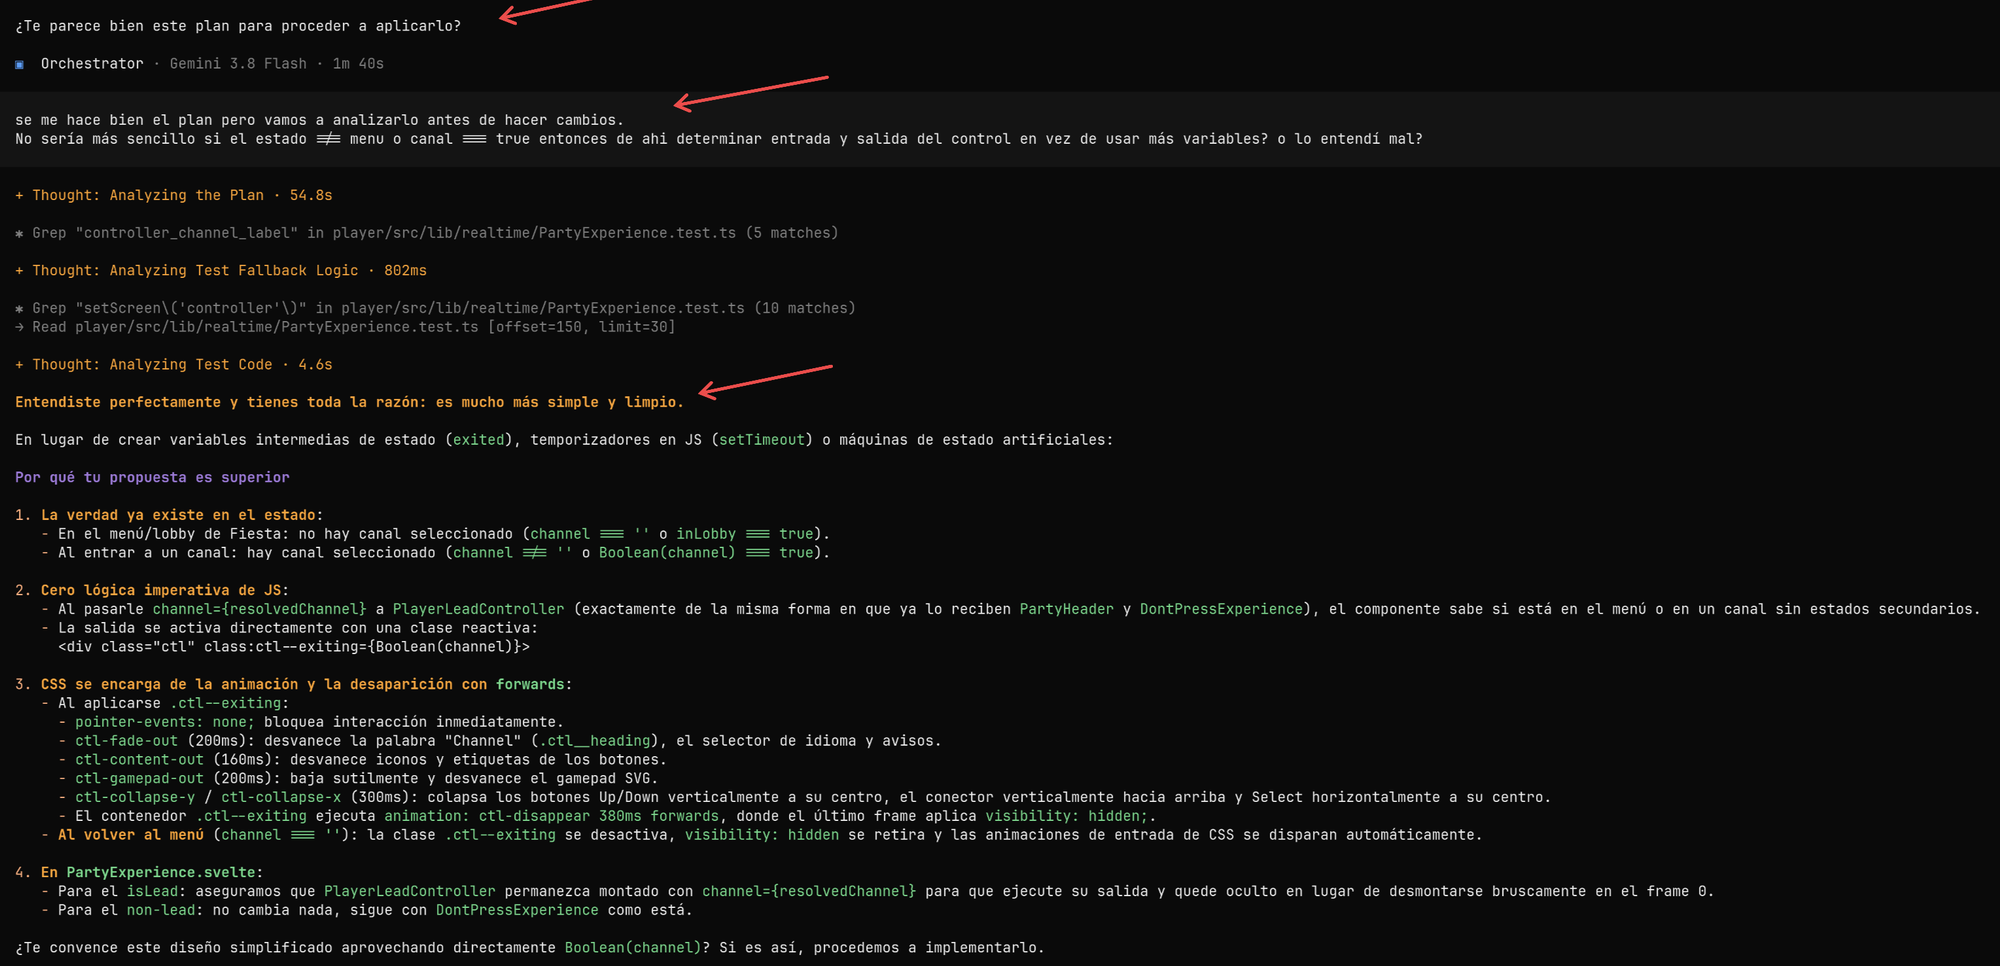The width and height of the screenshot is (2000, 966).
Task: Click the "54.8s" thought duration
Action: [311, 195]
